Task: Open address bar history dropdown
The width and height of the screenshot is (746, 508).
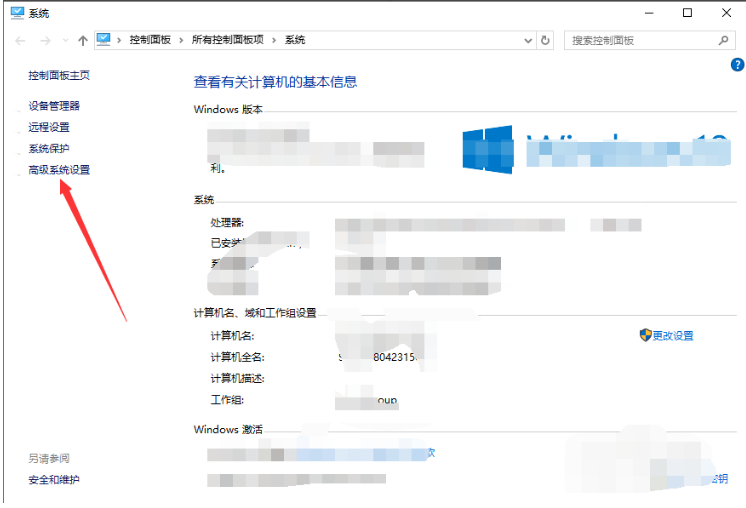Action: click(x=528, y=41)
